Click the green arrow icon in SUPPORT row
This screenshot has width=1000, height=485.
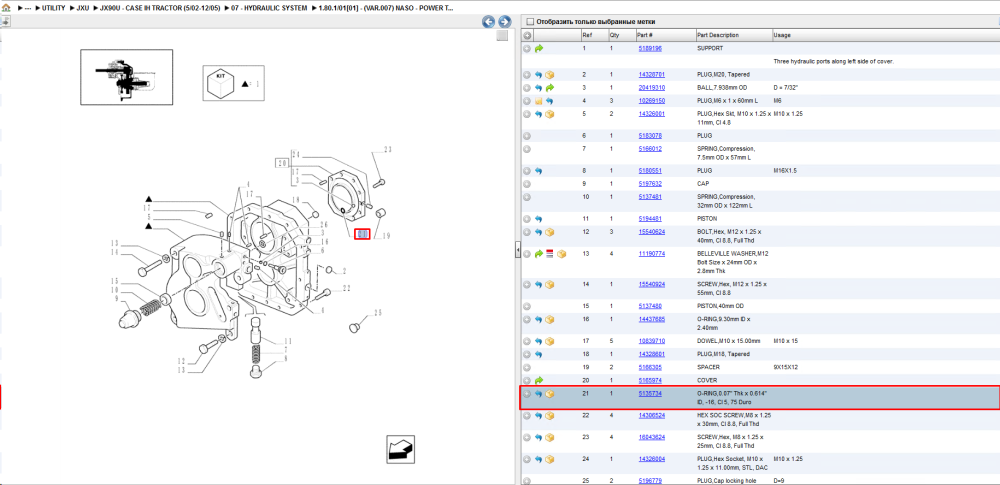pyautogui.click(x=539, y=48)
